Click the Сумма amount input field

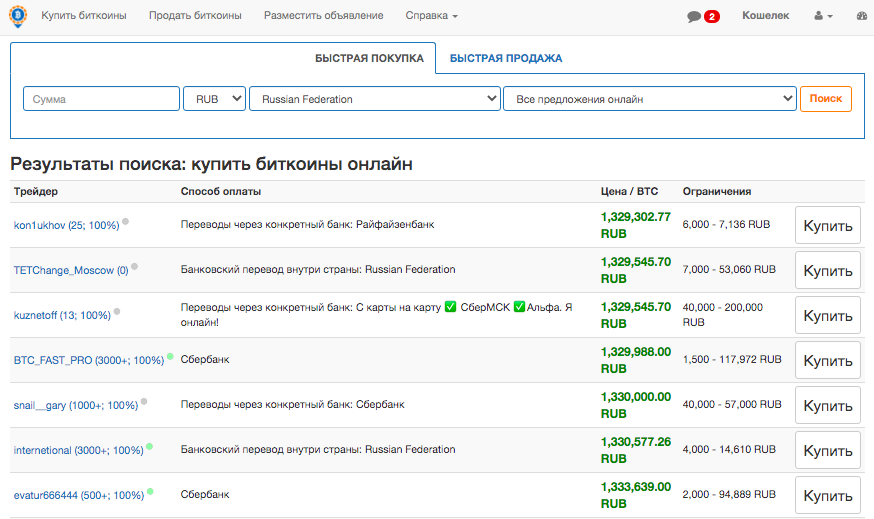coord(101,99)
